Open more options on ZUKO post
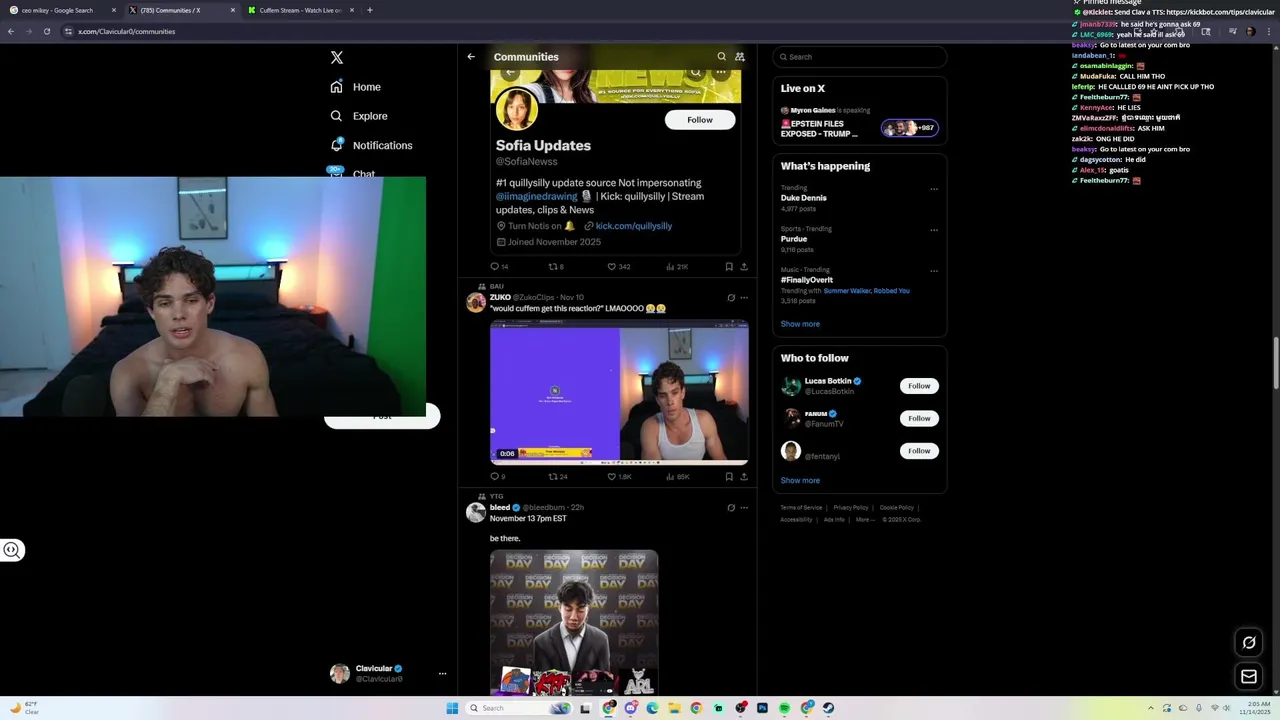 point(744,298)
